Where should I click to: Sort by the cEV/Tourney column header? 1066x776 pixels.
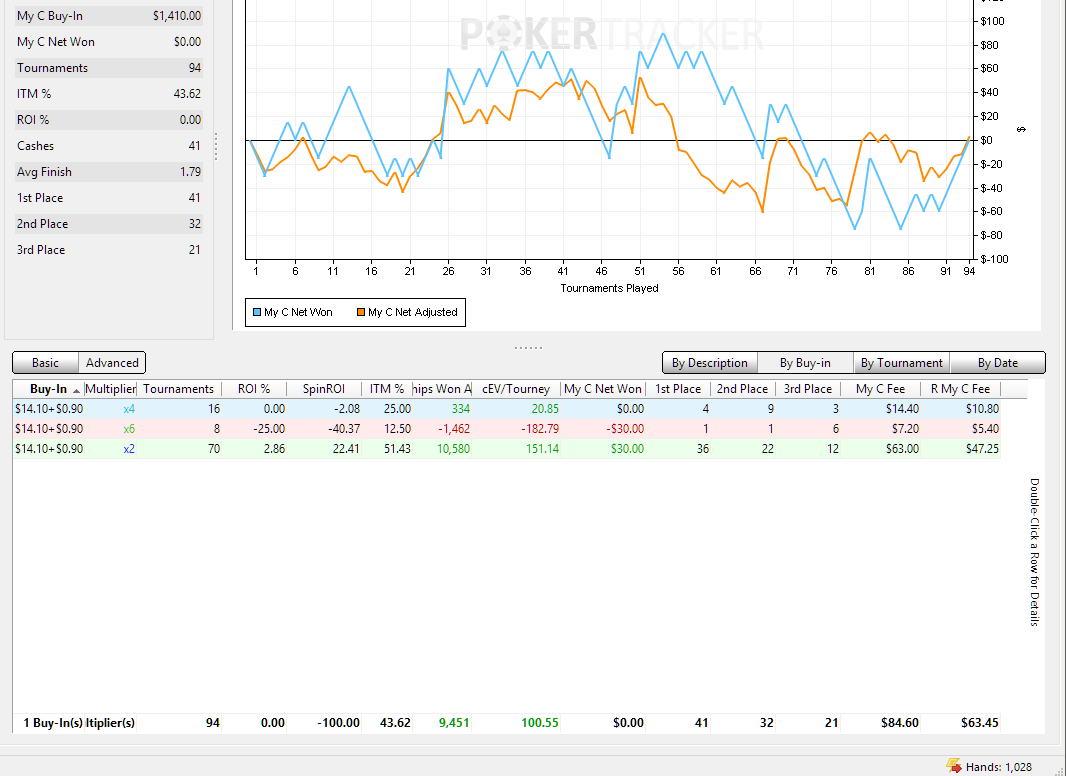pyautogui.click(x=515, y=389)
